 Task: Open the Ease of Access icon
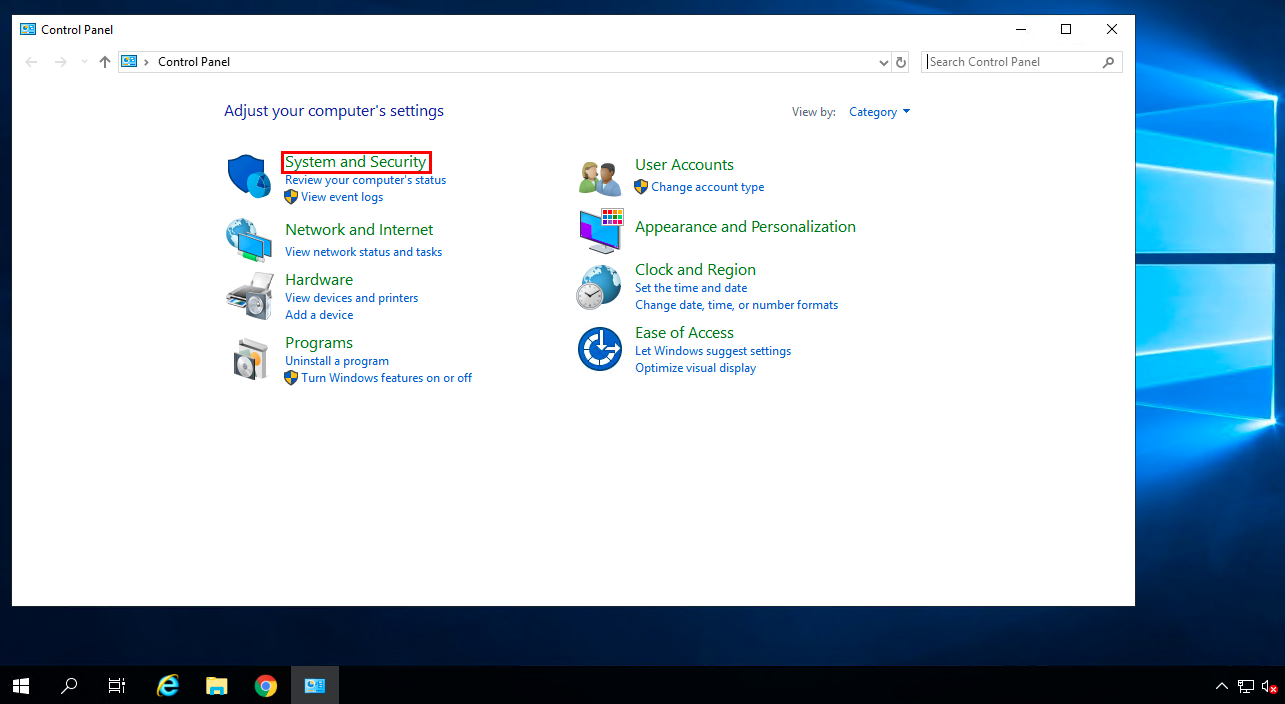(600, 349)
